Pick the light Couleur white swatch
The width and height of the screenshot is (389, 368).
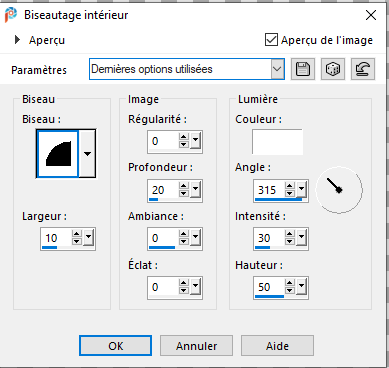tap(277, 142)
